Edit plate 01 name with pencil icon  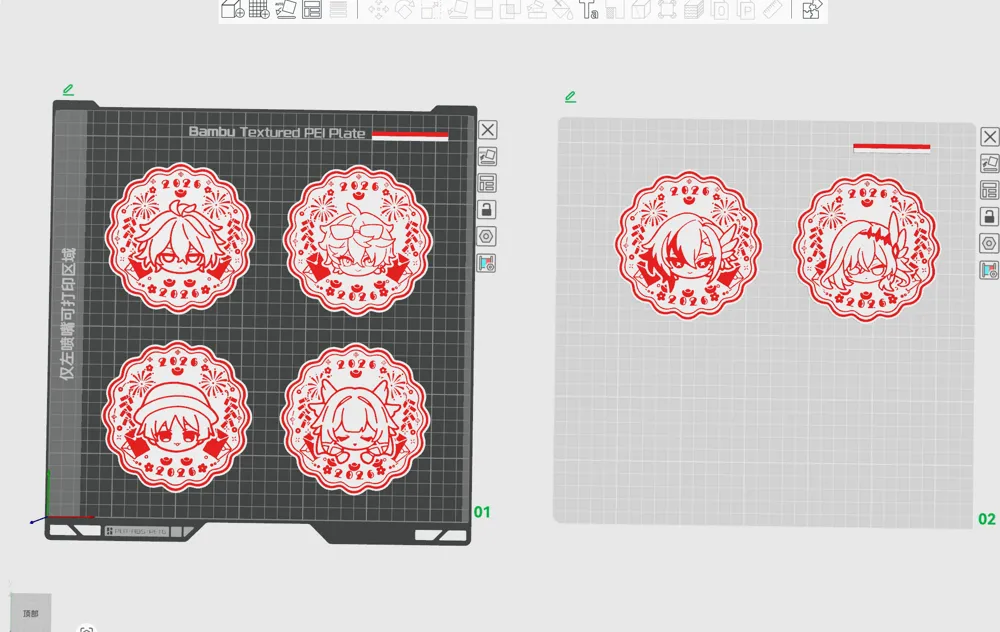(x=68, y=90)
